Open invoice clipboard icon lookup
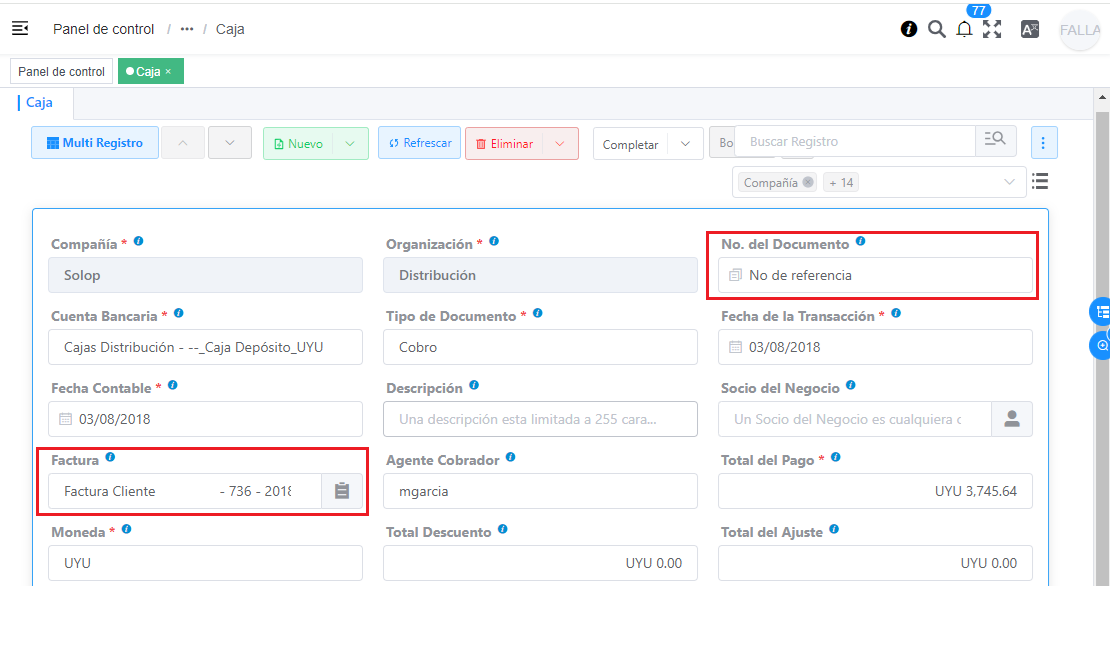The image size is (1110, 646). point(342,491)
